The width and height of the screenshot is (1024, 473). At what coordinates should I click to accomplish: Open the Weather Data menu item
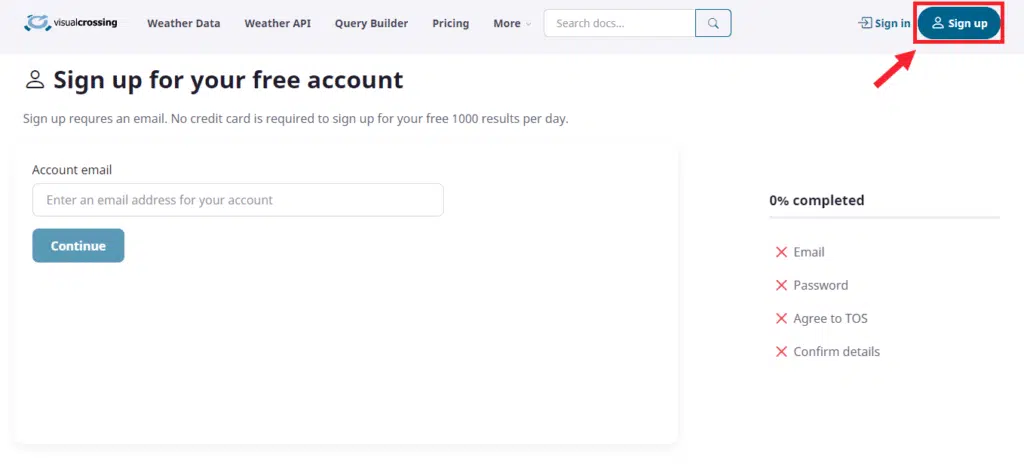pyautogui.click(x=183, y=23)
